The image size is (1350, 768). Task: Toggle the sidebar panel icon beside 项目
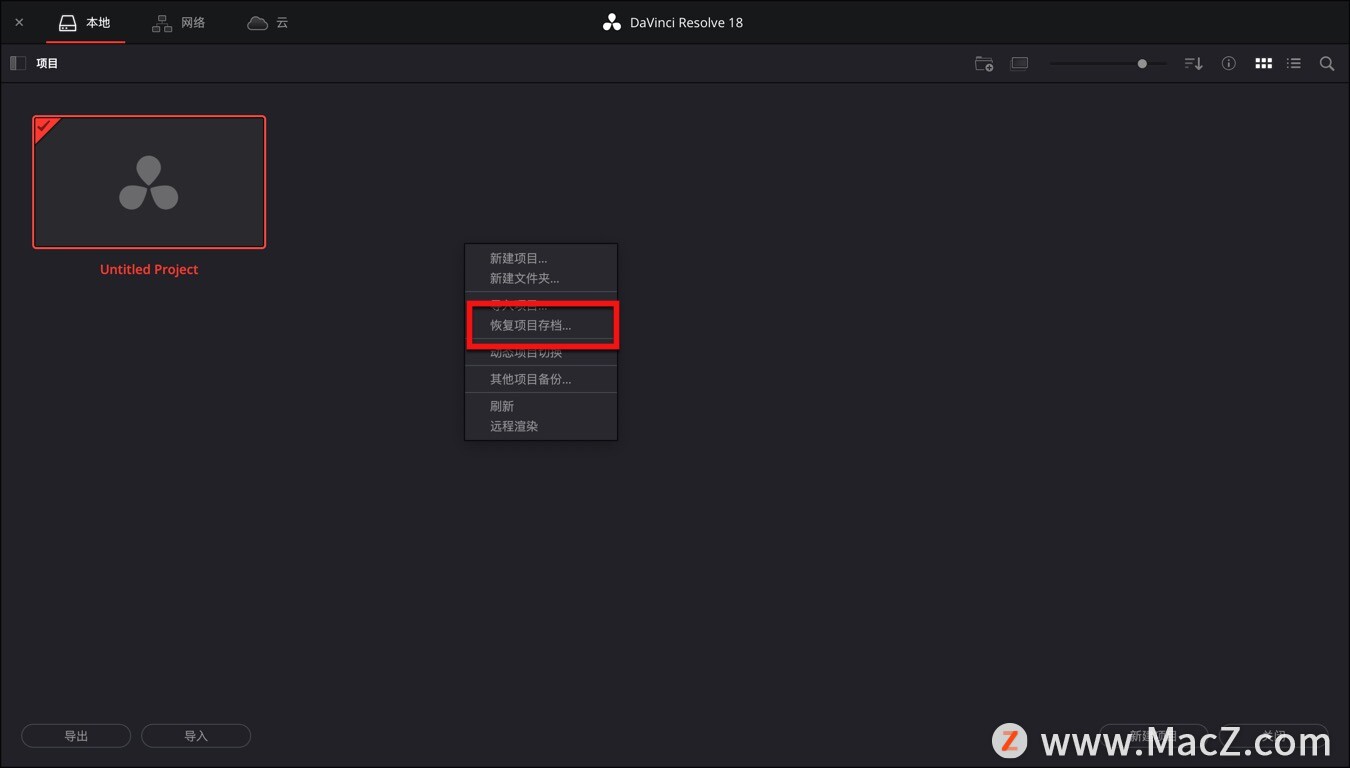click(18, 63)
